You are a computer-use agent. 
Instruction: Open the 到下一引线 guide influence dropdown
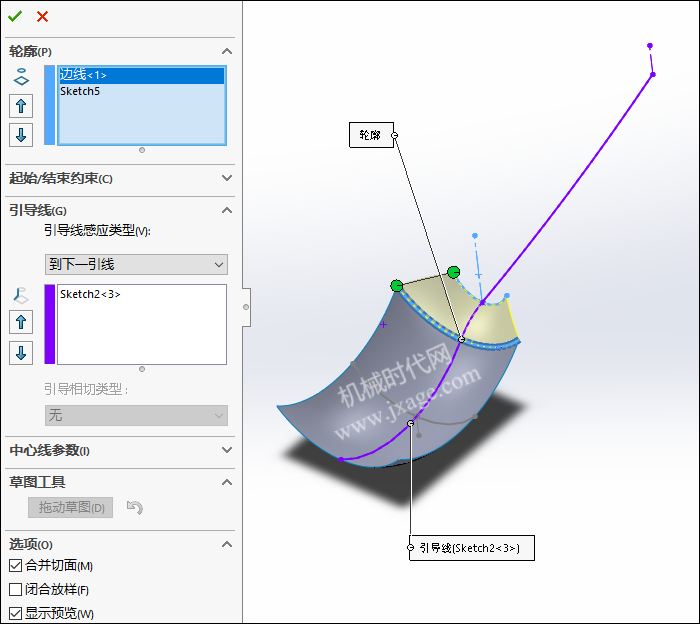coord(136,264)
